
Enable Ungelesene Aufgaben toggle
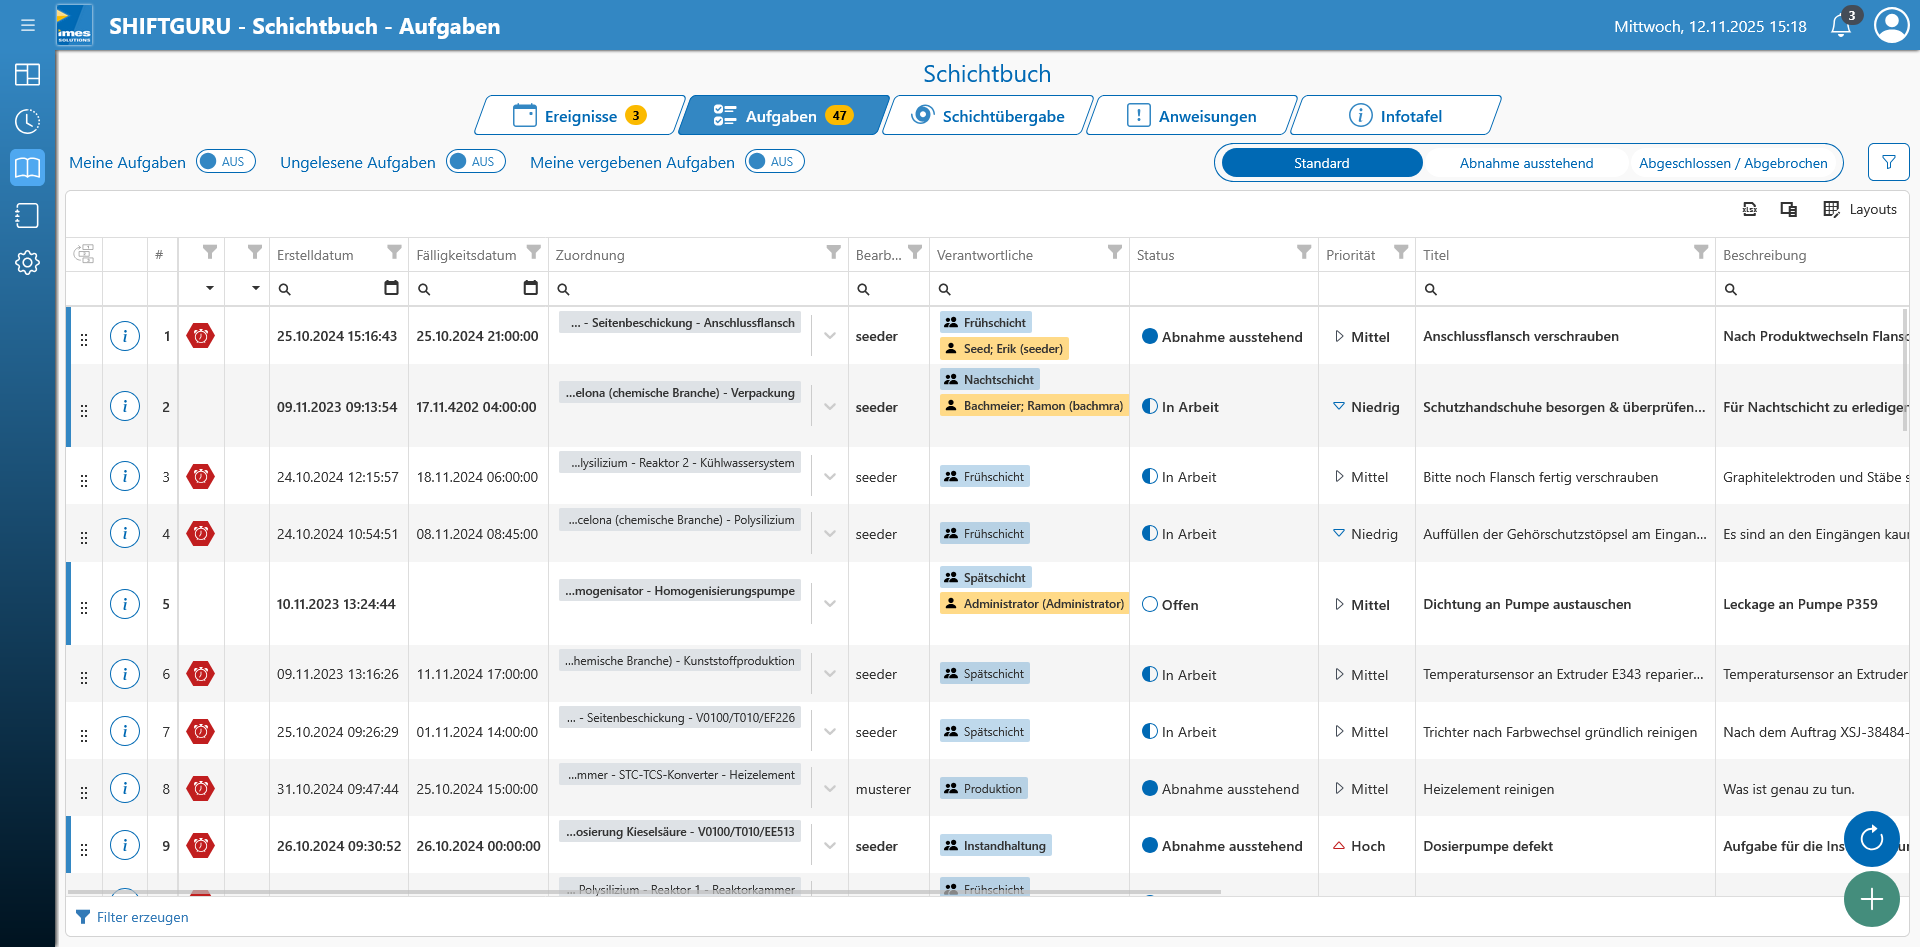(x=476, y=162)
